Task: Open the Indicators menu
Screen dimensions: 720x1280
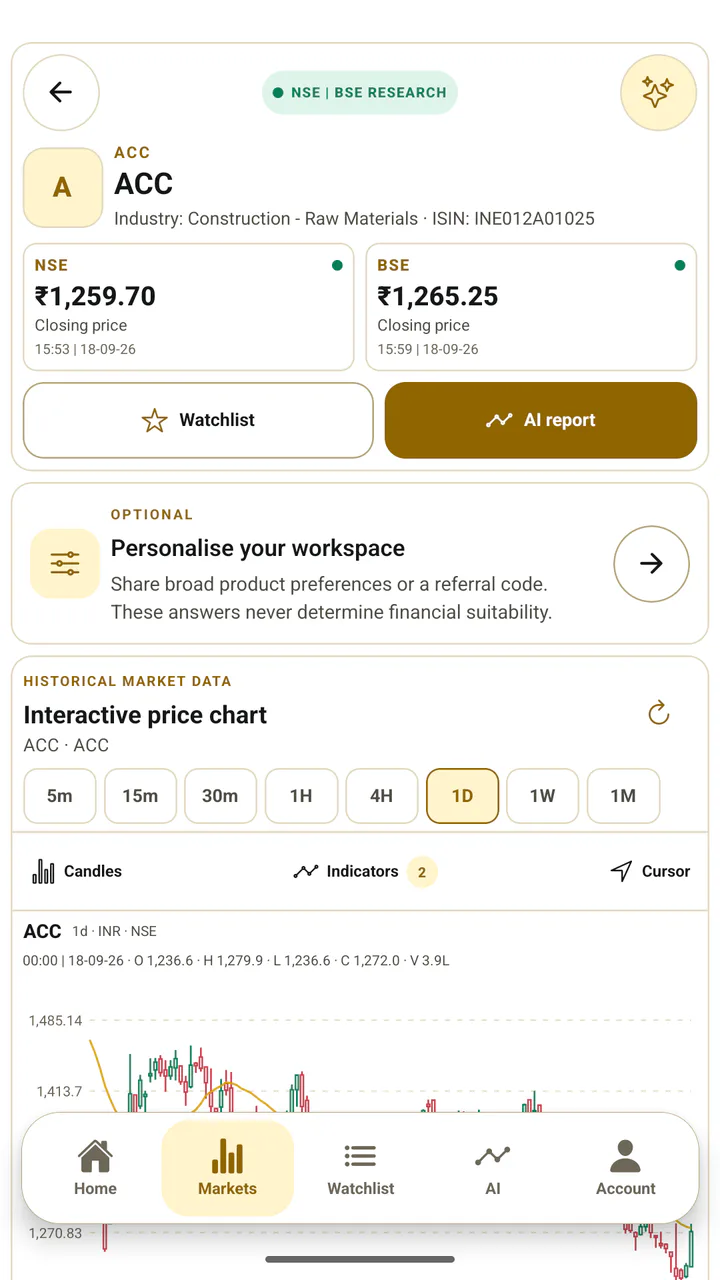Action: coord(364,871)
